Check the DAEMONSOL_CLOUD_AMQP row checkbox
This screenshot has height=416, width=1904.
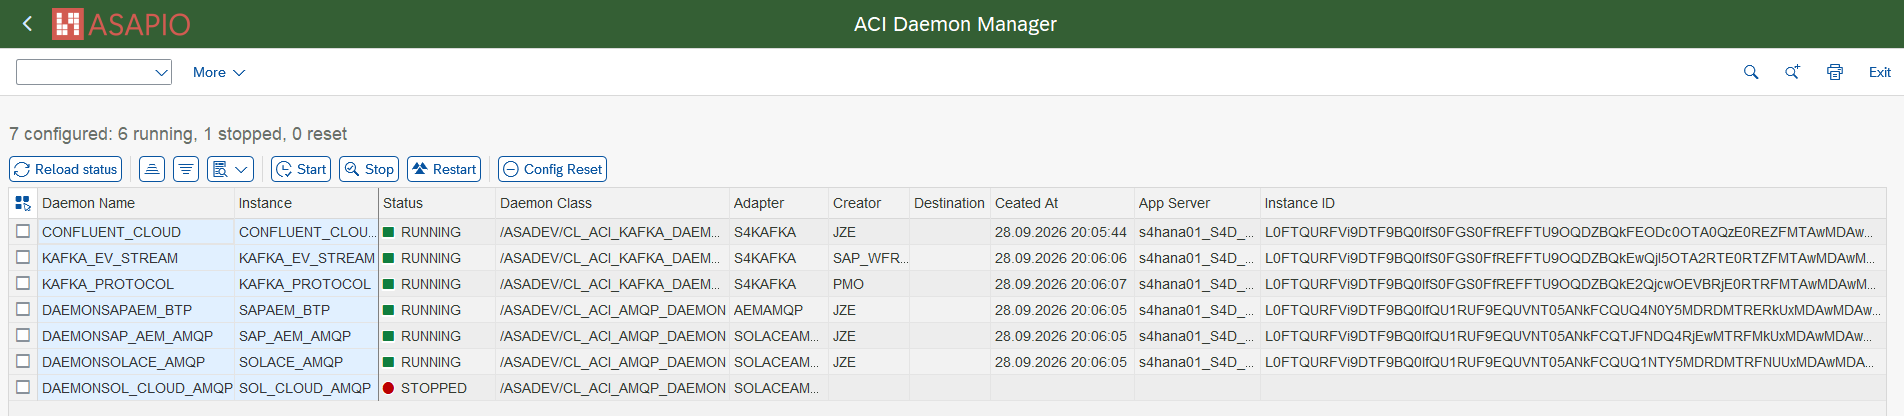23,387
